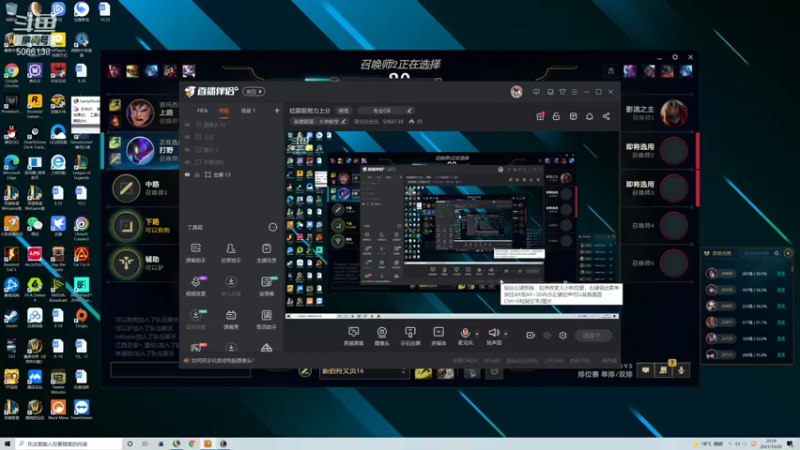
Task: Add a 手机投屏 phone cast source
Action: pos(410,336)
